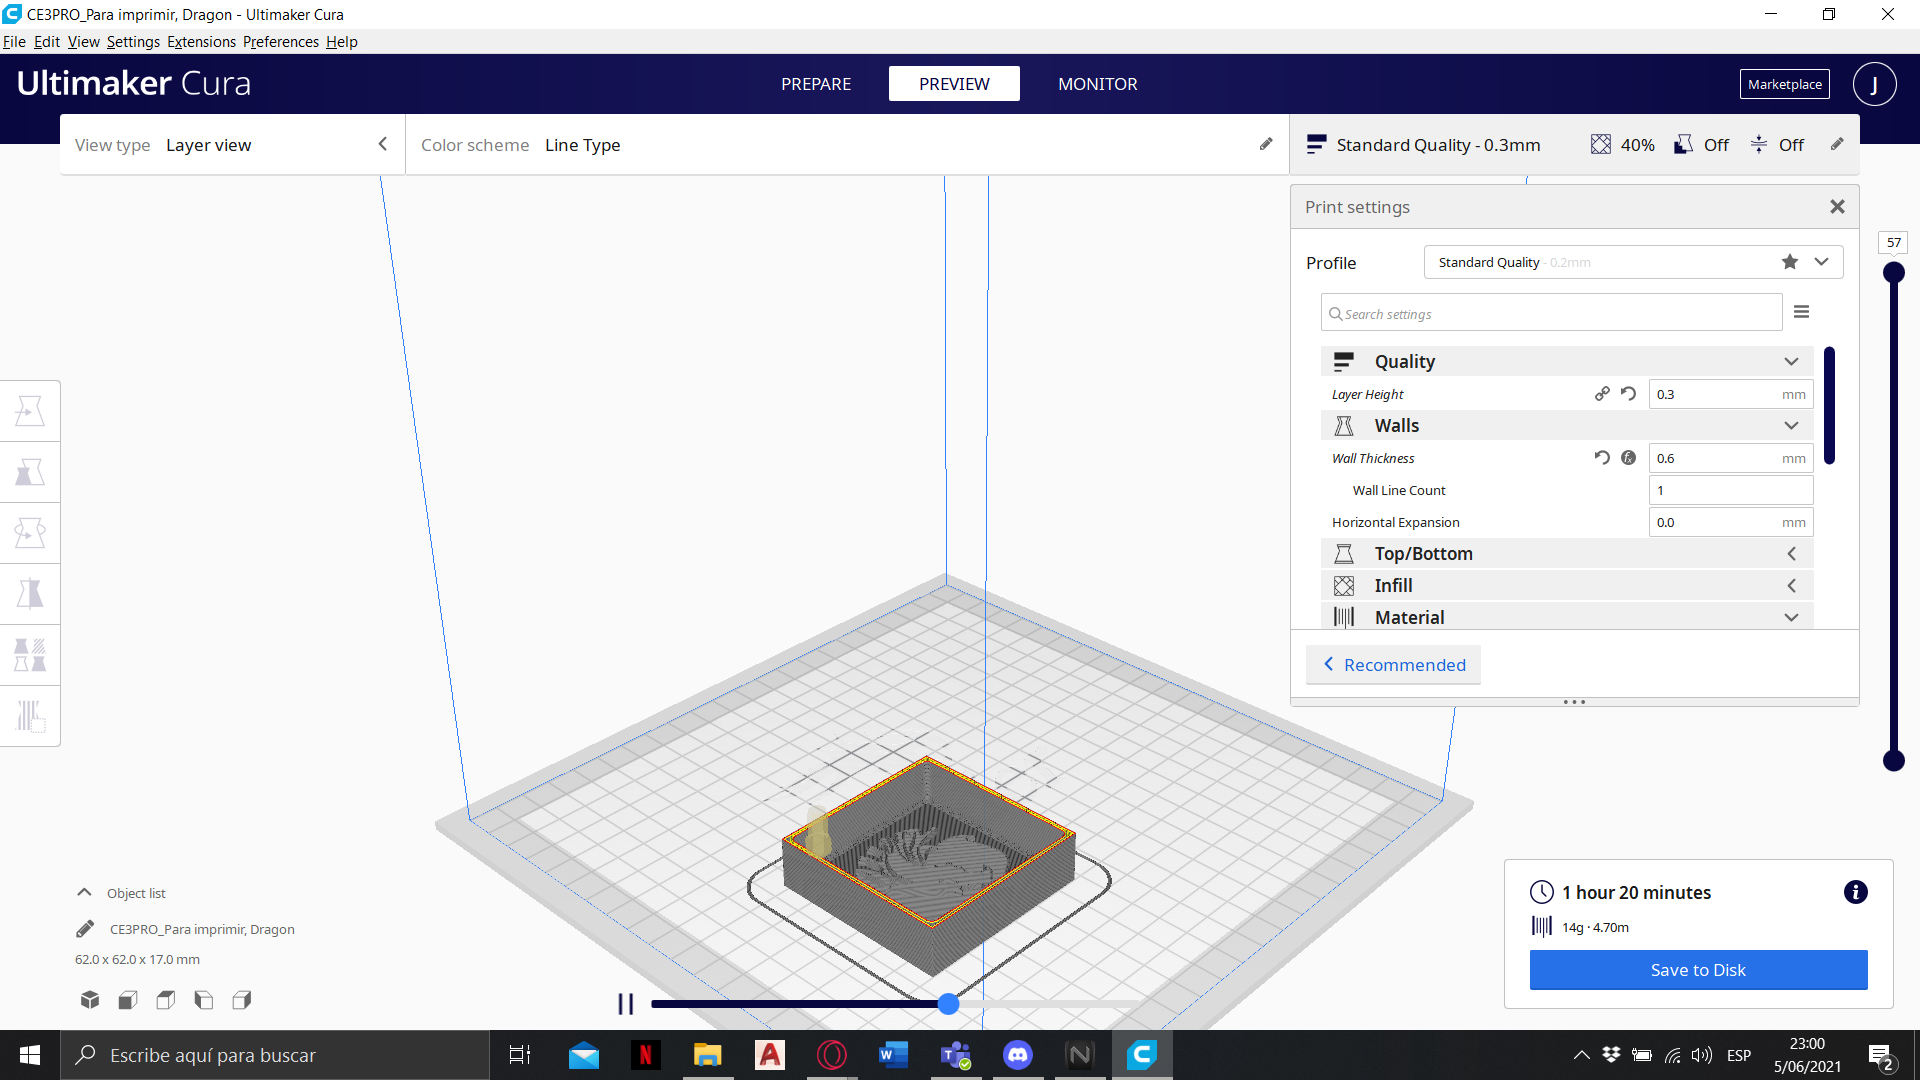Viewport: 1920px width, 1080px height.
Task: Switch to right side view icon
Action: (242, 999)
